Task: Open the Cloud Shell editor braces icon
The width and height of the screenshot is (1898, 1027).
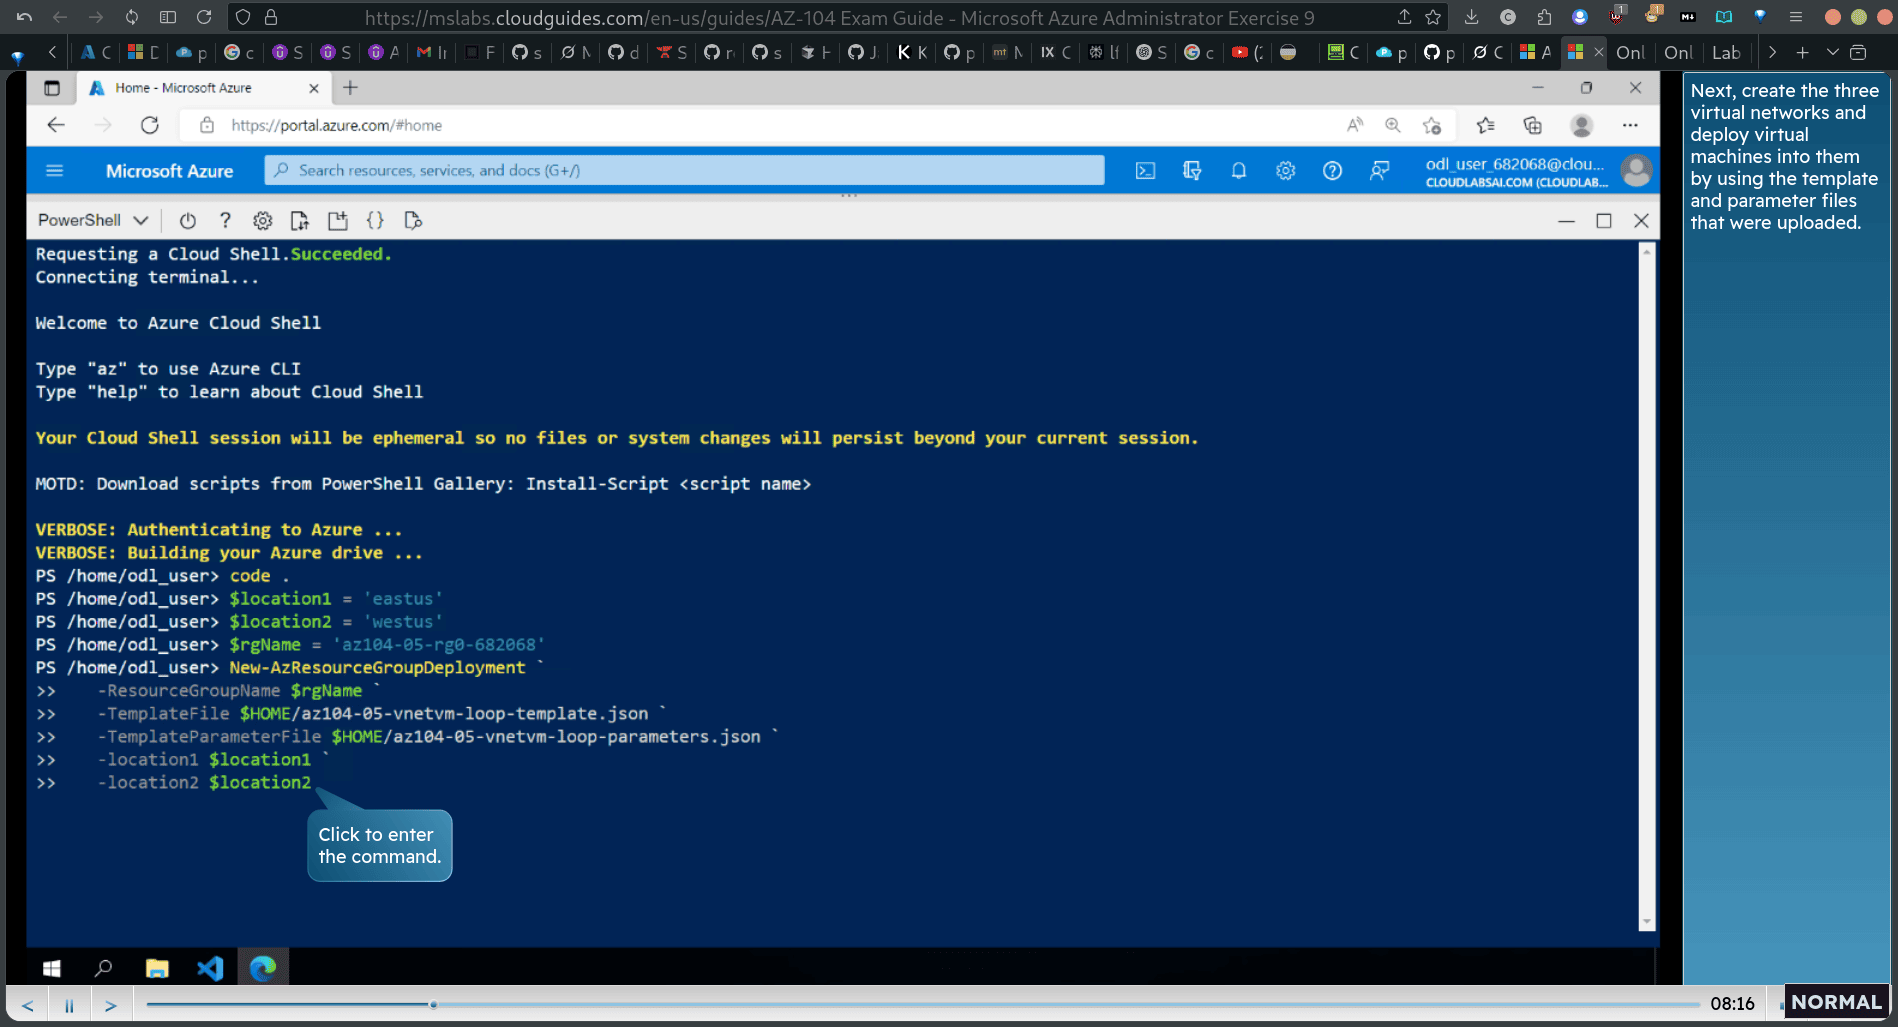Action: point(375,220)
